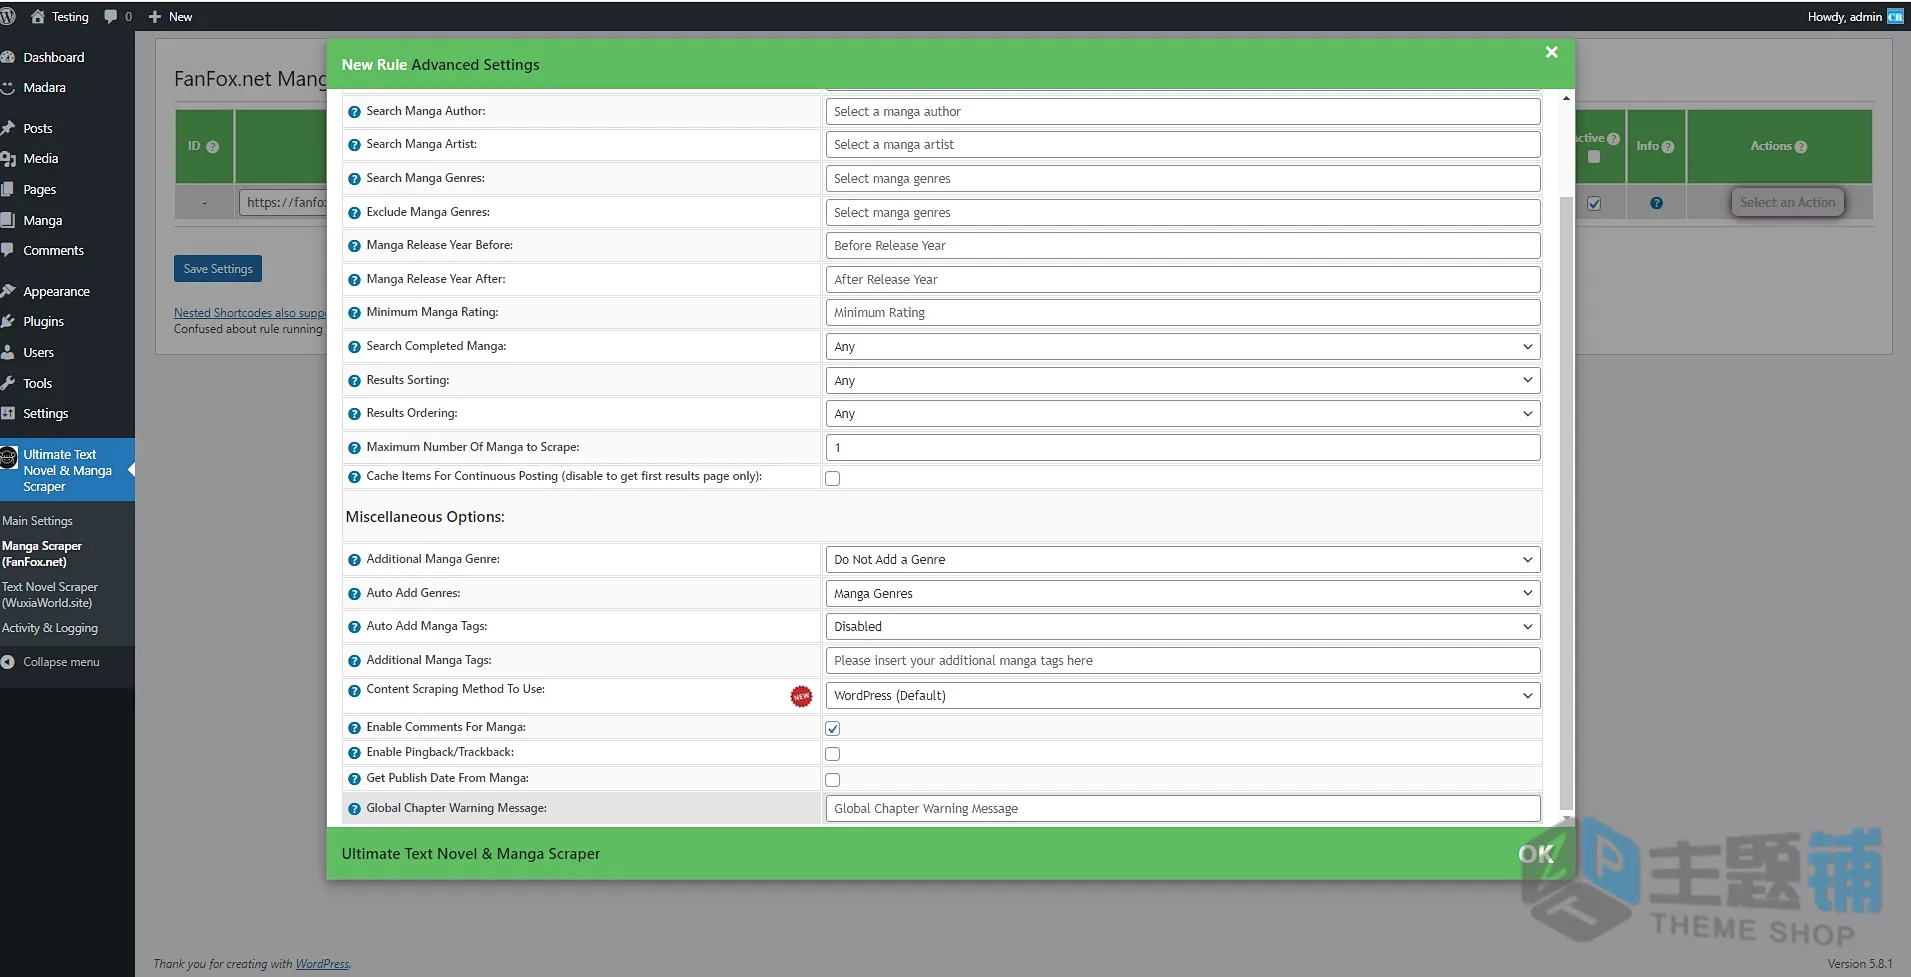Enable Pingback/Trackback checkbox

coord(832,754)
